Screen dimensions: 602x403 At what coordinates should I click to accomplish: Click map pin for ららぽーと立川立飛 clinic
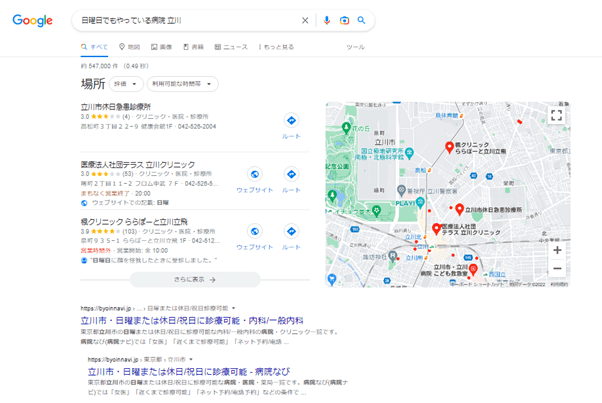[449, 147]
